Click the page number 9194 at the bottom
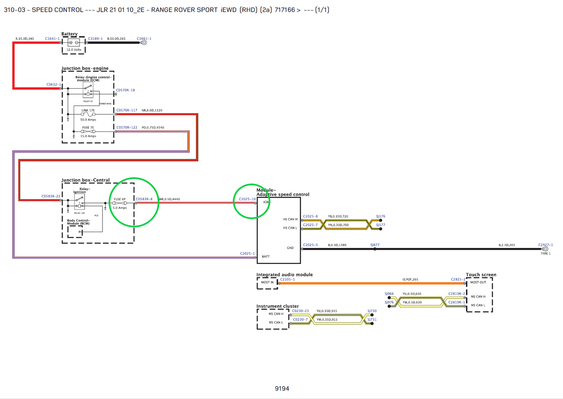 [282, 388]
